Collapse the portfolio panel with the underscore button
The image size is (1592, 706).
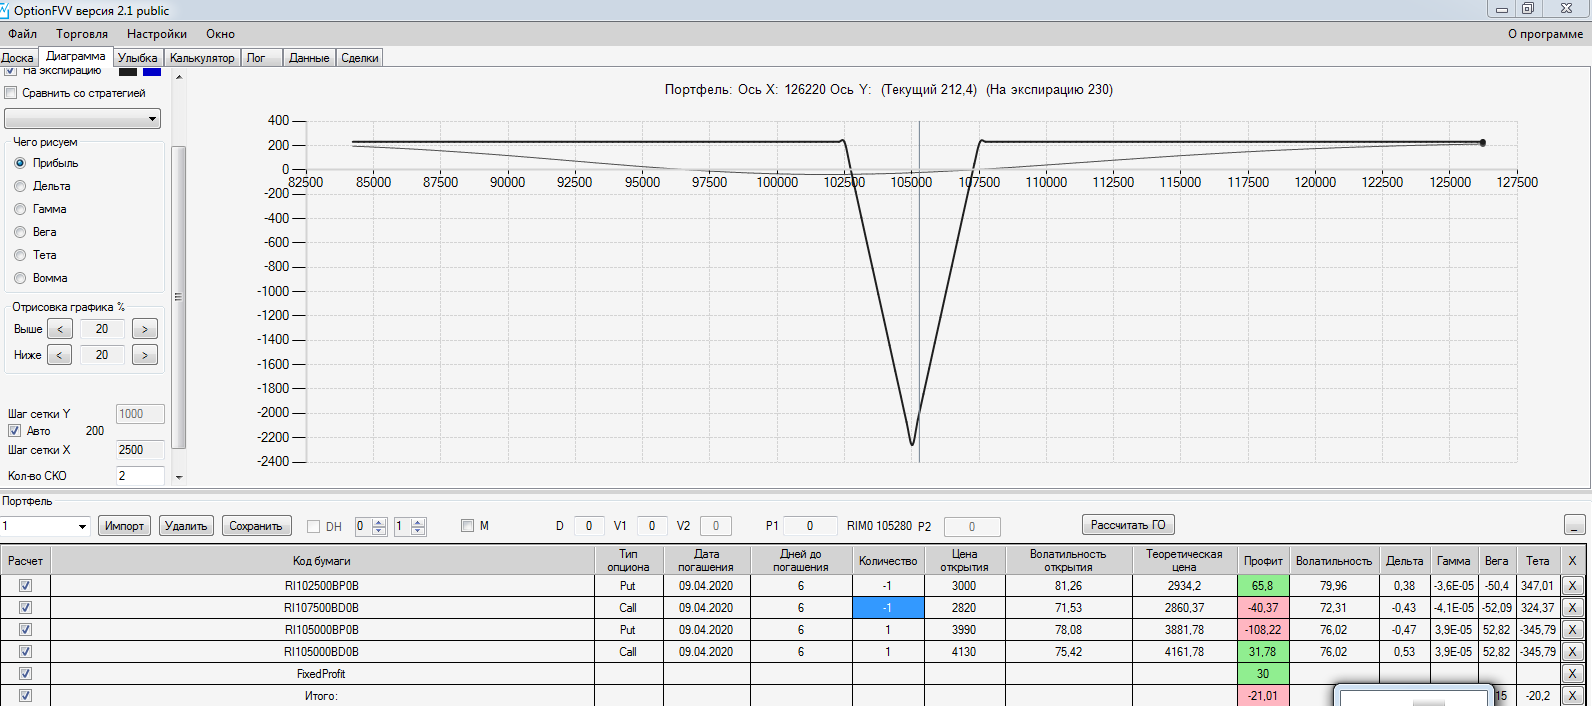coord(1574,526)
